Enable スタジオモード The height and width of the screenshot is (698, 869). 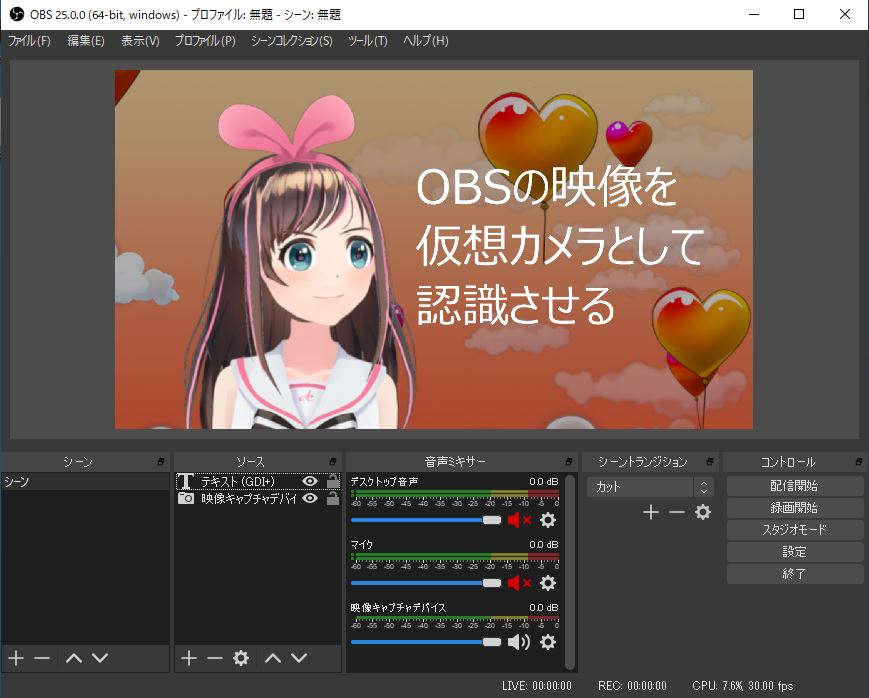click(794, 529)
